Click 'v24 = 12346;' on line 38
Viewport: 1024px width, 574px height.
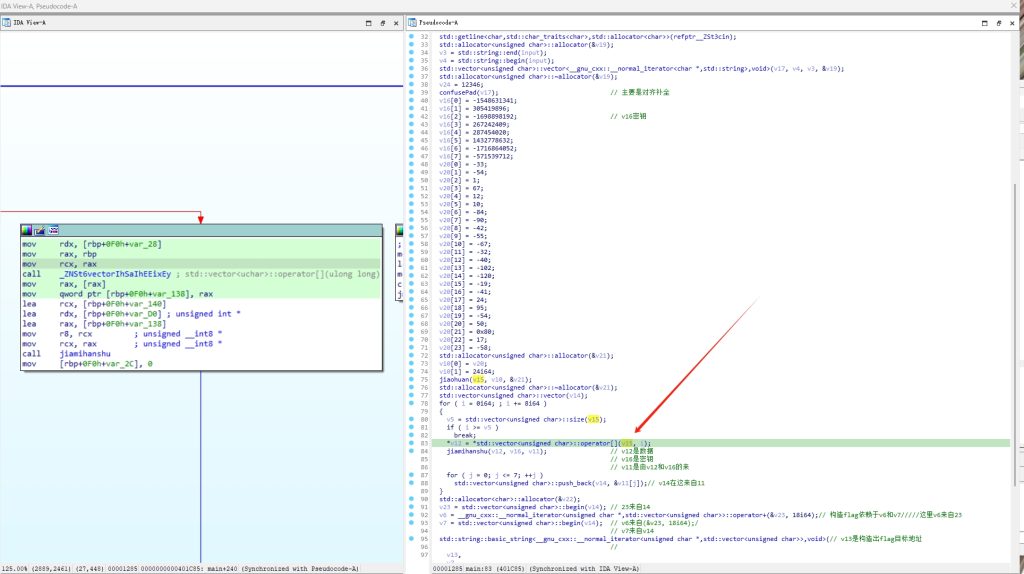461,84
